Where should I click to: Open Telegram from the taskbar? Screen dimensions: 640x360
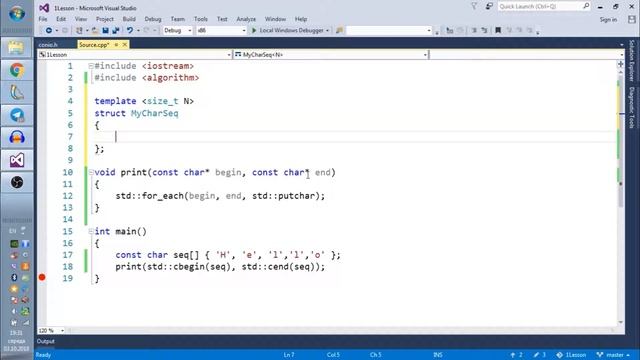[x=17, y=115]
